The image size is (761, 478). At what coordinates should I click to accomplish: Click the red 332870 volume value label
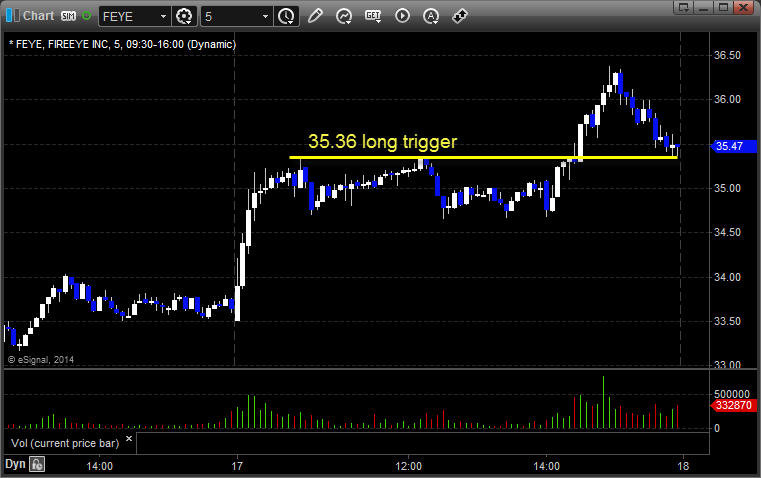tap(733, 405)
